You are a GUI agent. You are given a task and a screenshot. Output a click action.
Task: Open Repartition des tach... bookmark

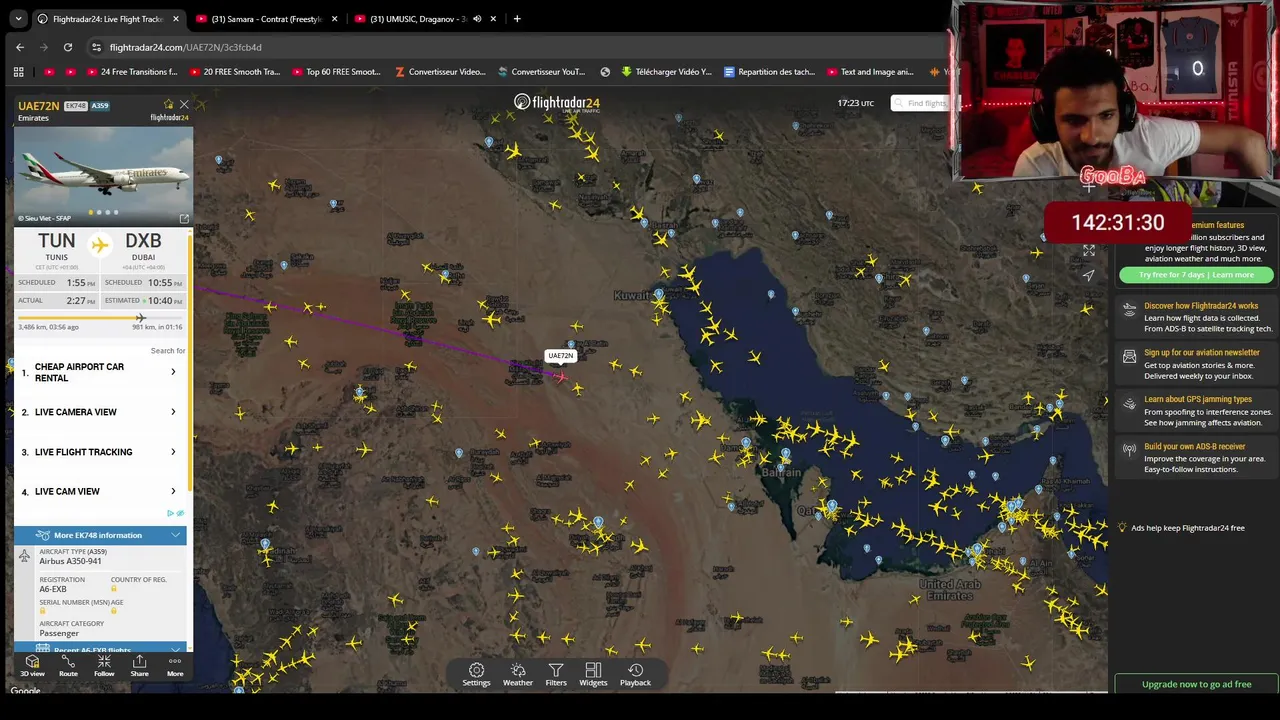(769, 72)
